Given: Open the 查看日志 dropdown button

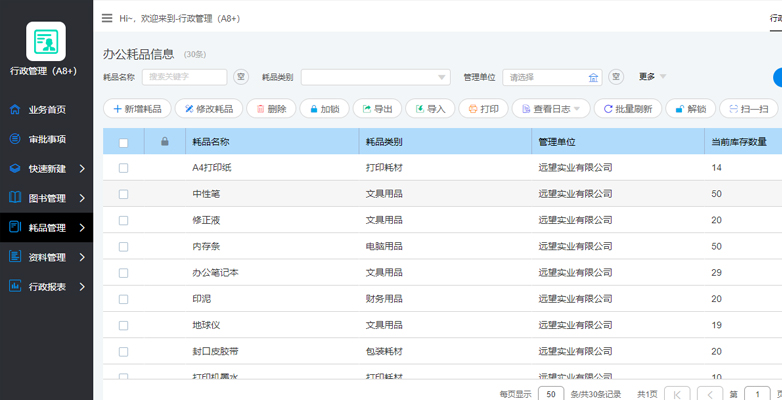Looking at the screenshot, I should tap(551, 109).
